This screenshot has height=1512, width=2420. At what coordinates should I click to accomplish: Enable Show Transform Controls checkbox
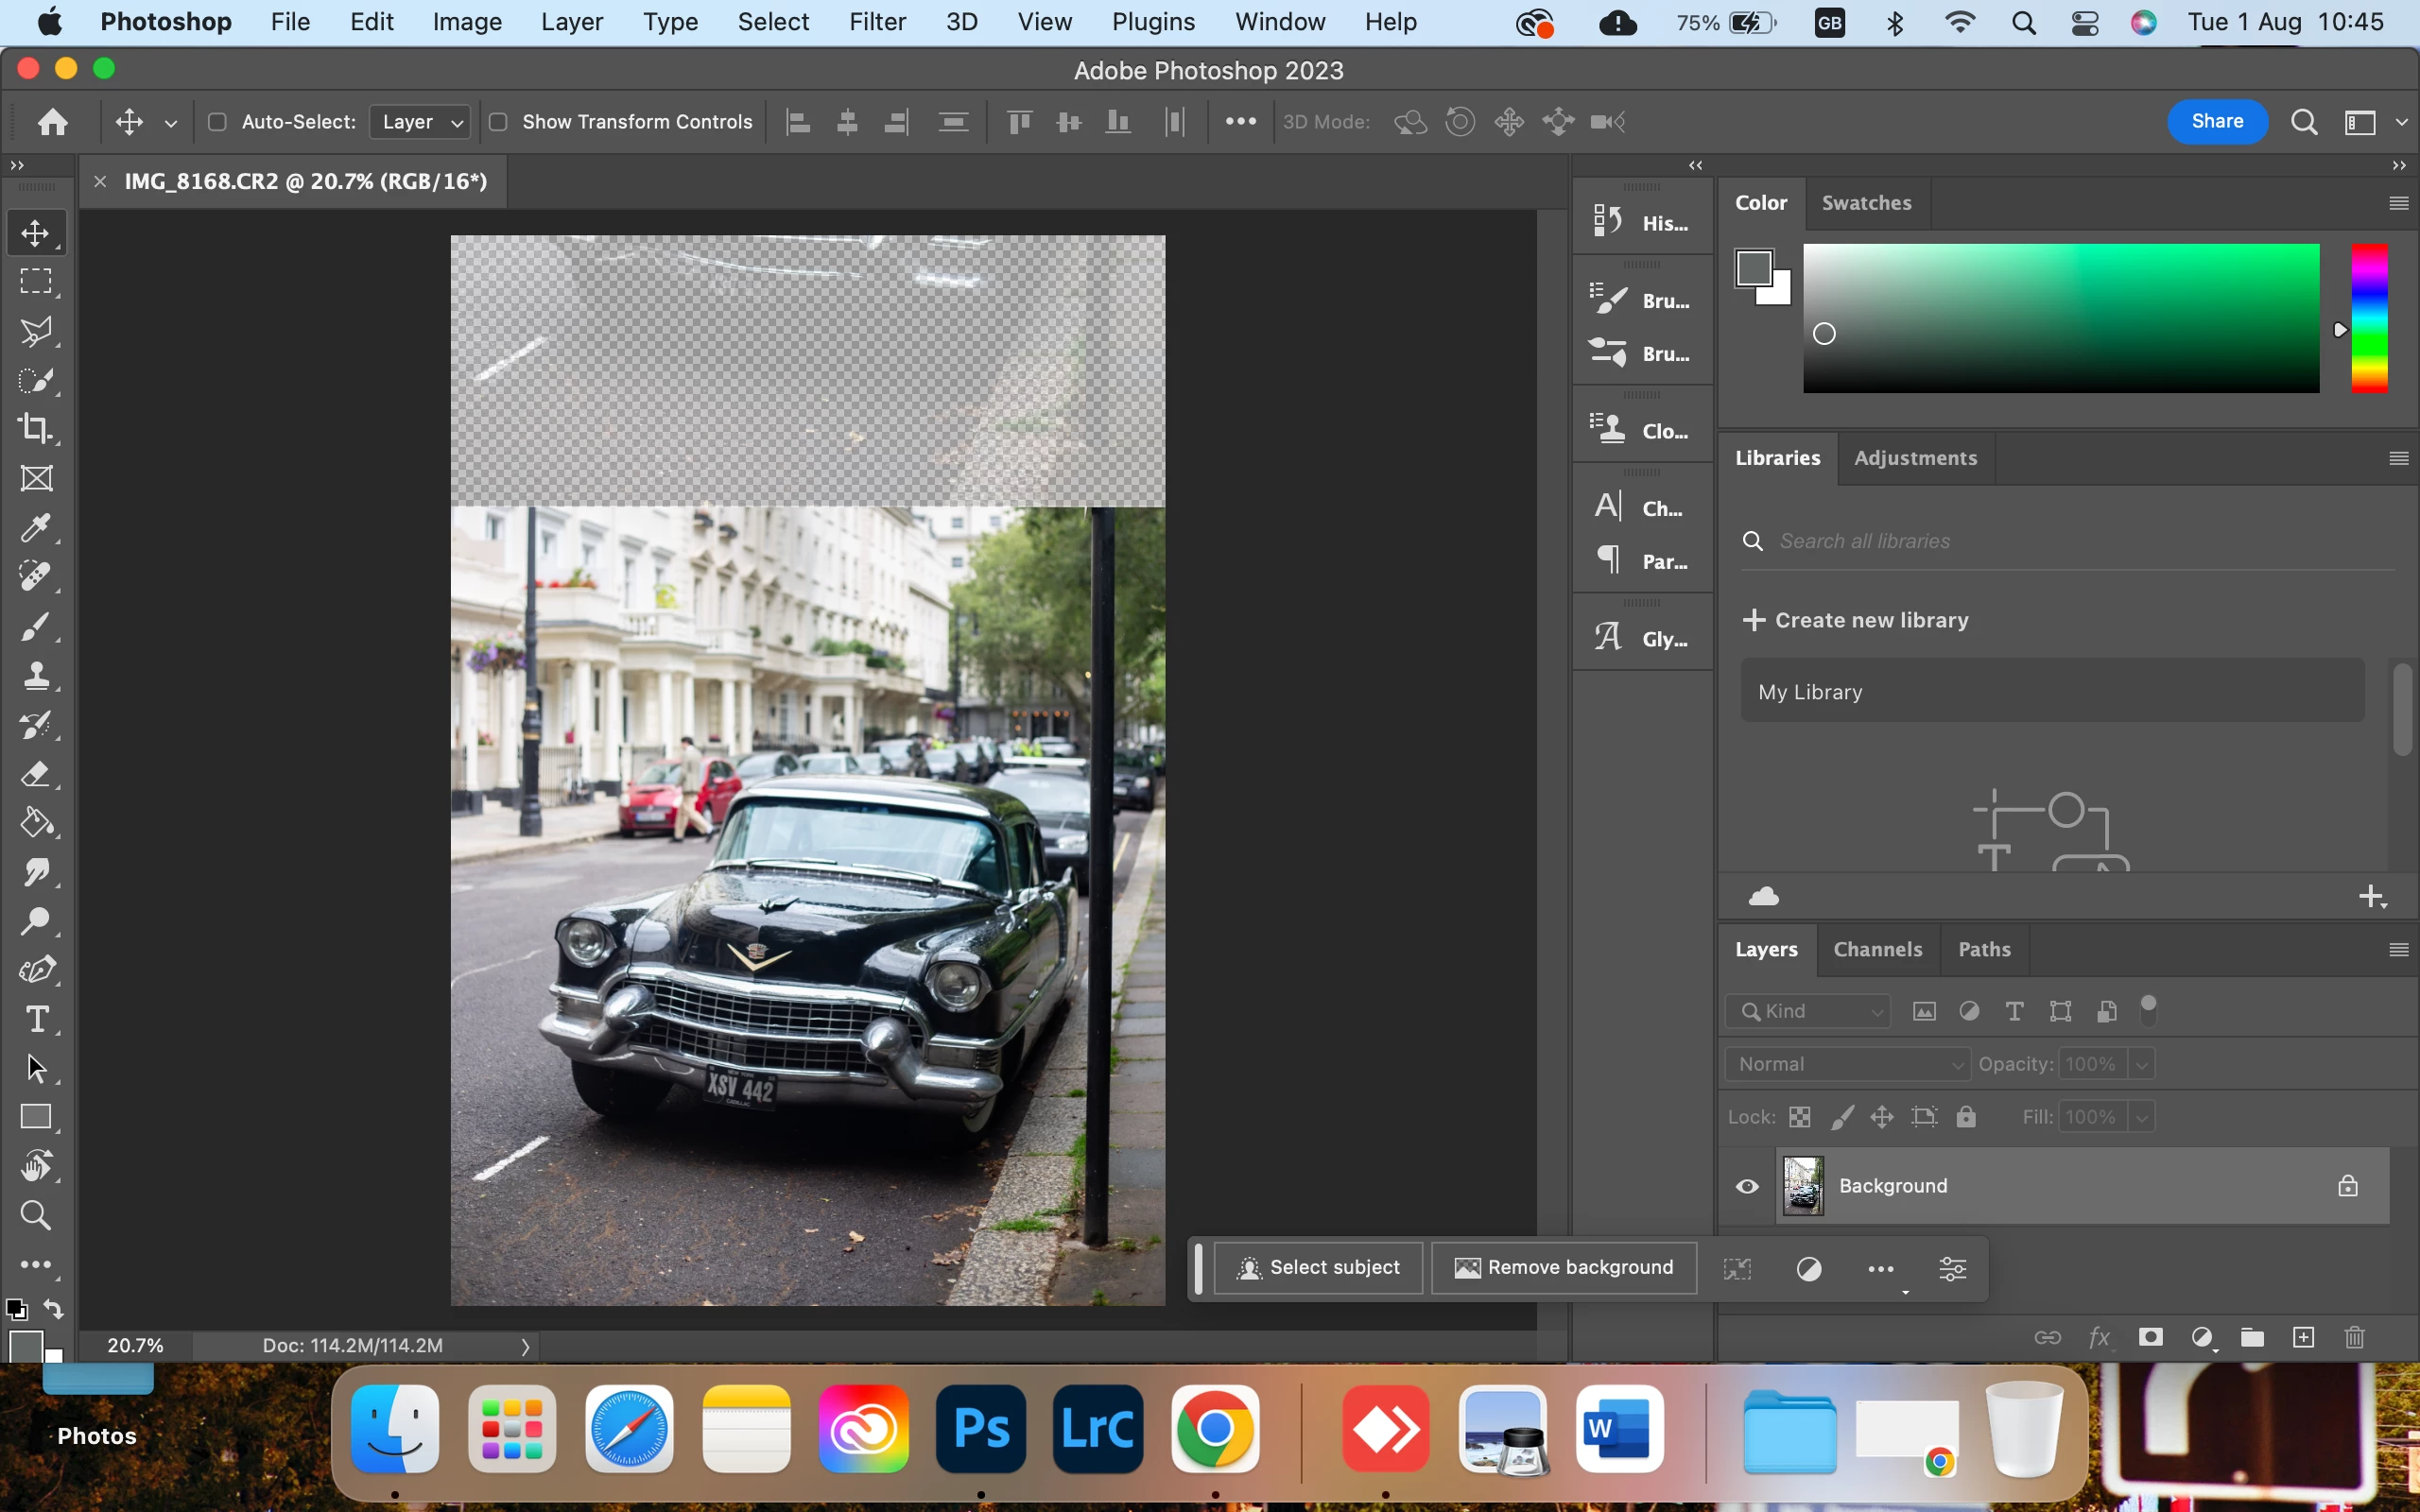[x=498, y=122]
